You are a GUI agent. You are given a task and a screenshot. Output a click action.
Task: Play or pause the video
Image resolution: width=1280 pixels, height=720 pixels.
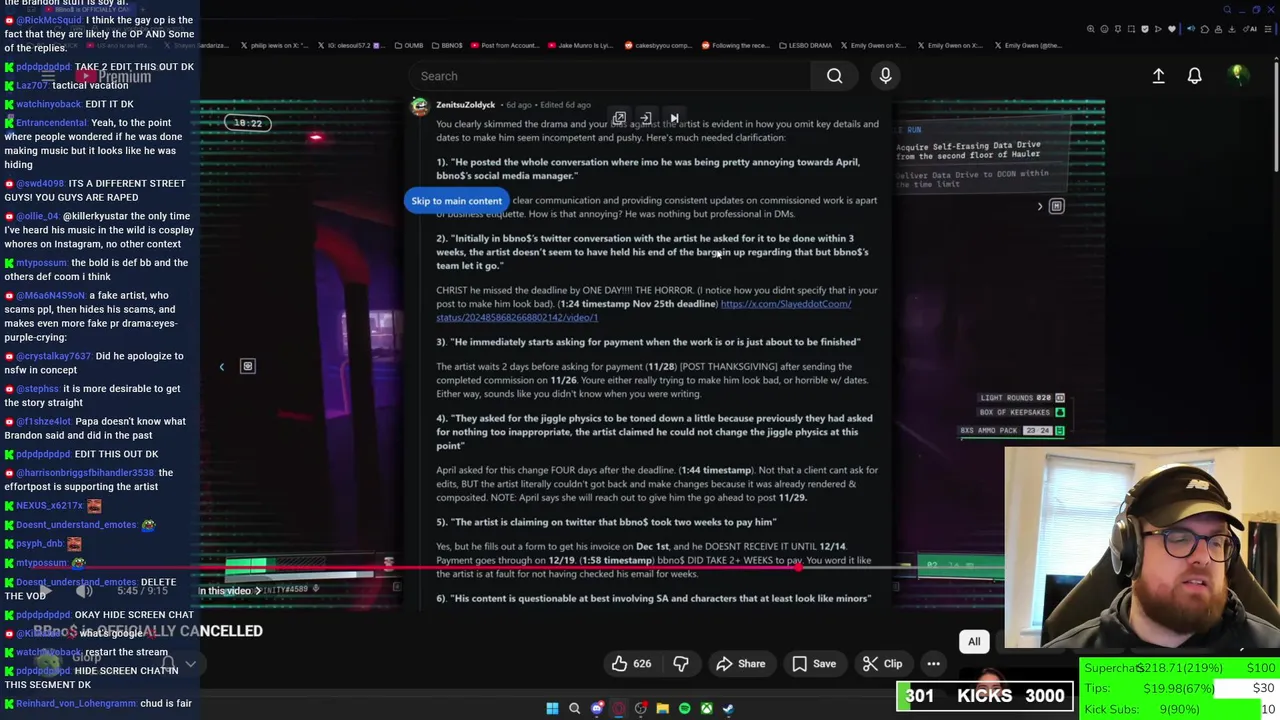tap(44, 591)
